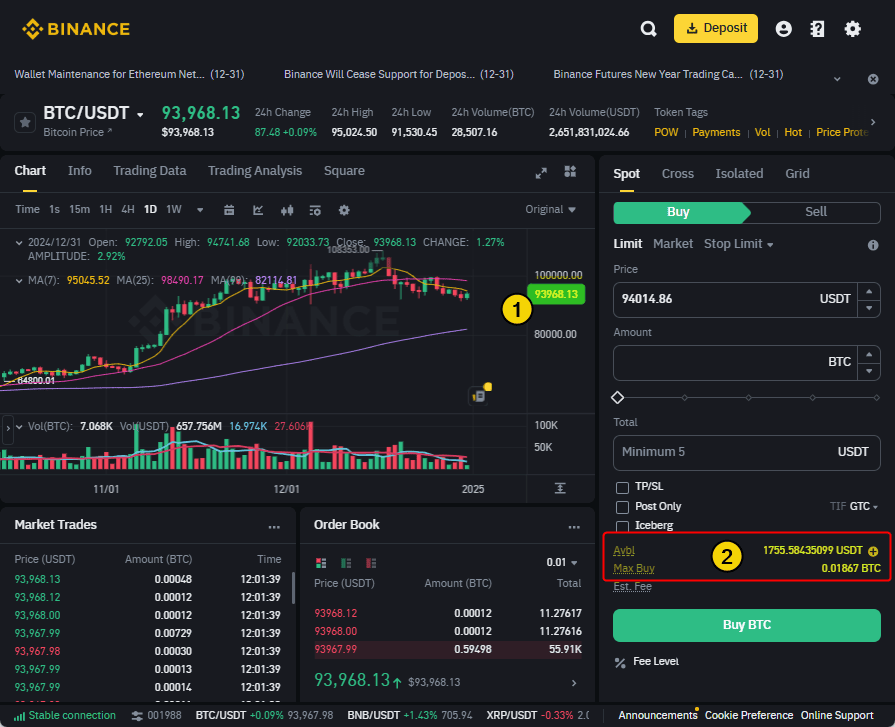This screenshot has height=727, width=895.
Task: Open the help question-mark icon
Action: [817, 29]
